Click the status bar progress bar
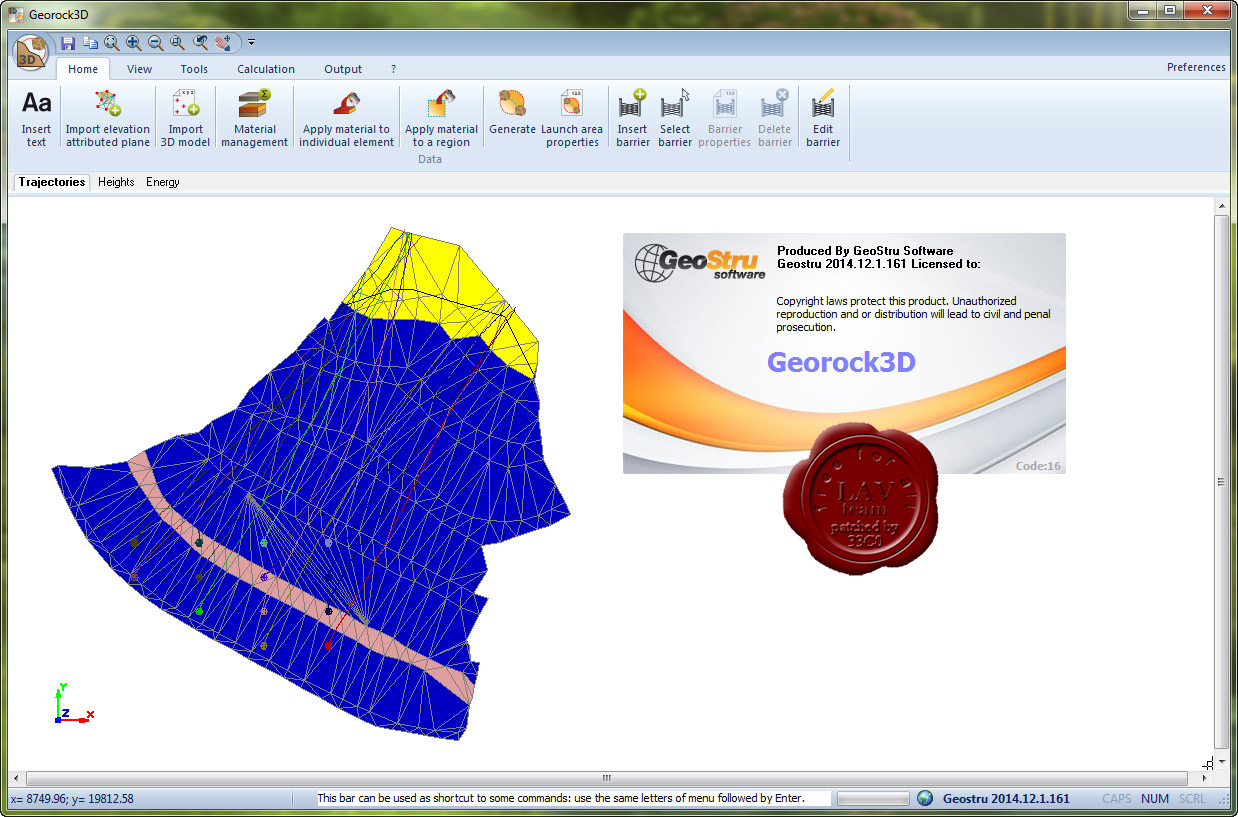Viewport: 1238px width, 817px height. (x=873, y=798)
